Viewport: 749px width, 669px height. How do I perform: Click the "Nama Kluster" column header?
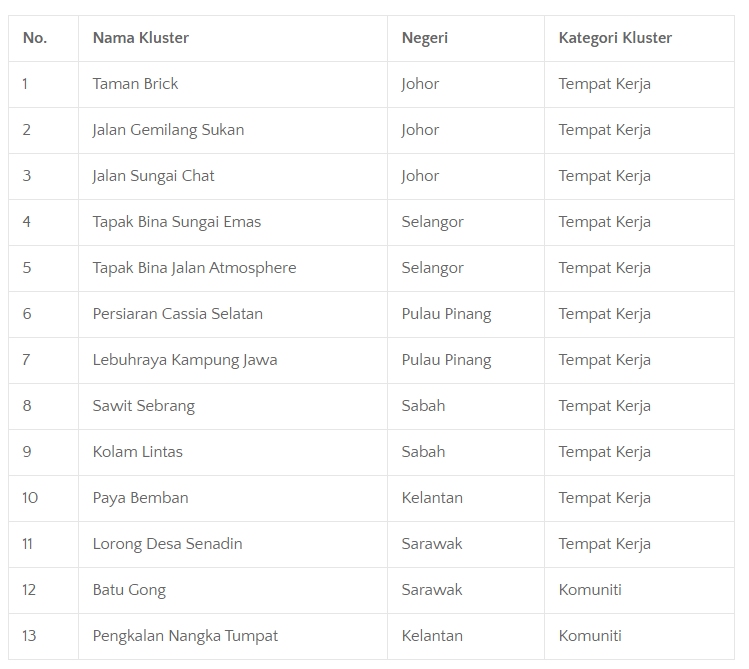(x=140, y=38)
